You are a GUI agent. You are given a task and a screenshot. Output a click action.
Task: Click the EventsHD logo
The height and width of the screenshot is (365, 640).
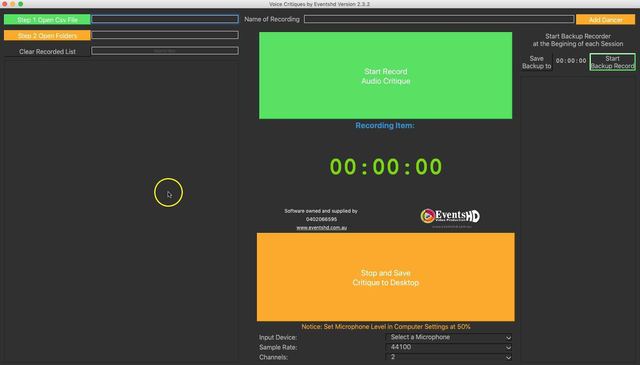(450, 216)
